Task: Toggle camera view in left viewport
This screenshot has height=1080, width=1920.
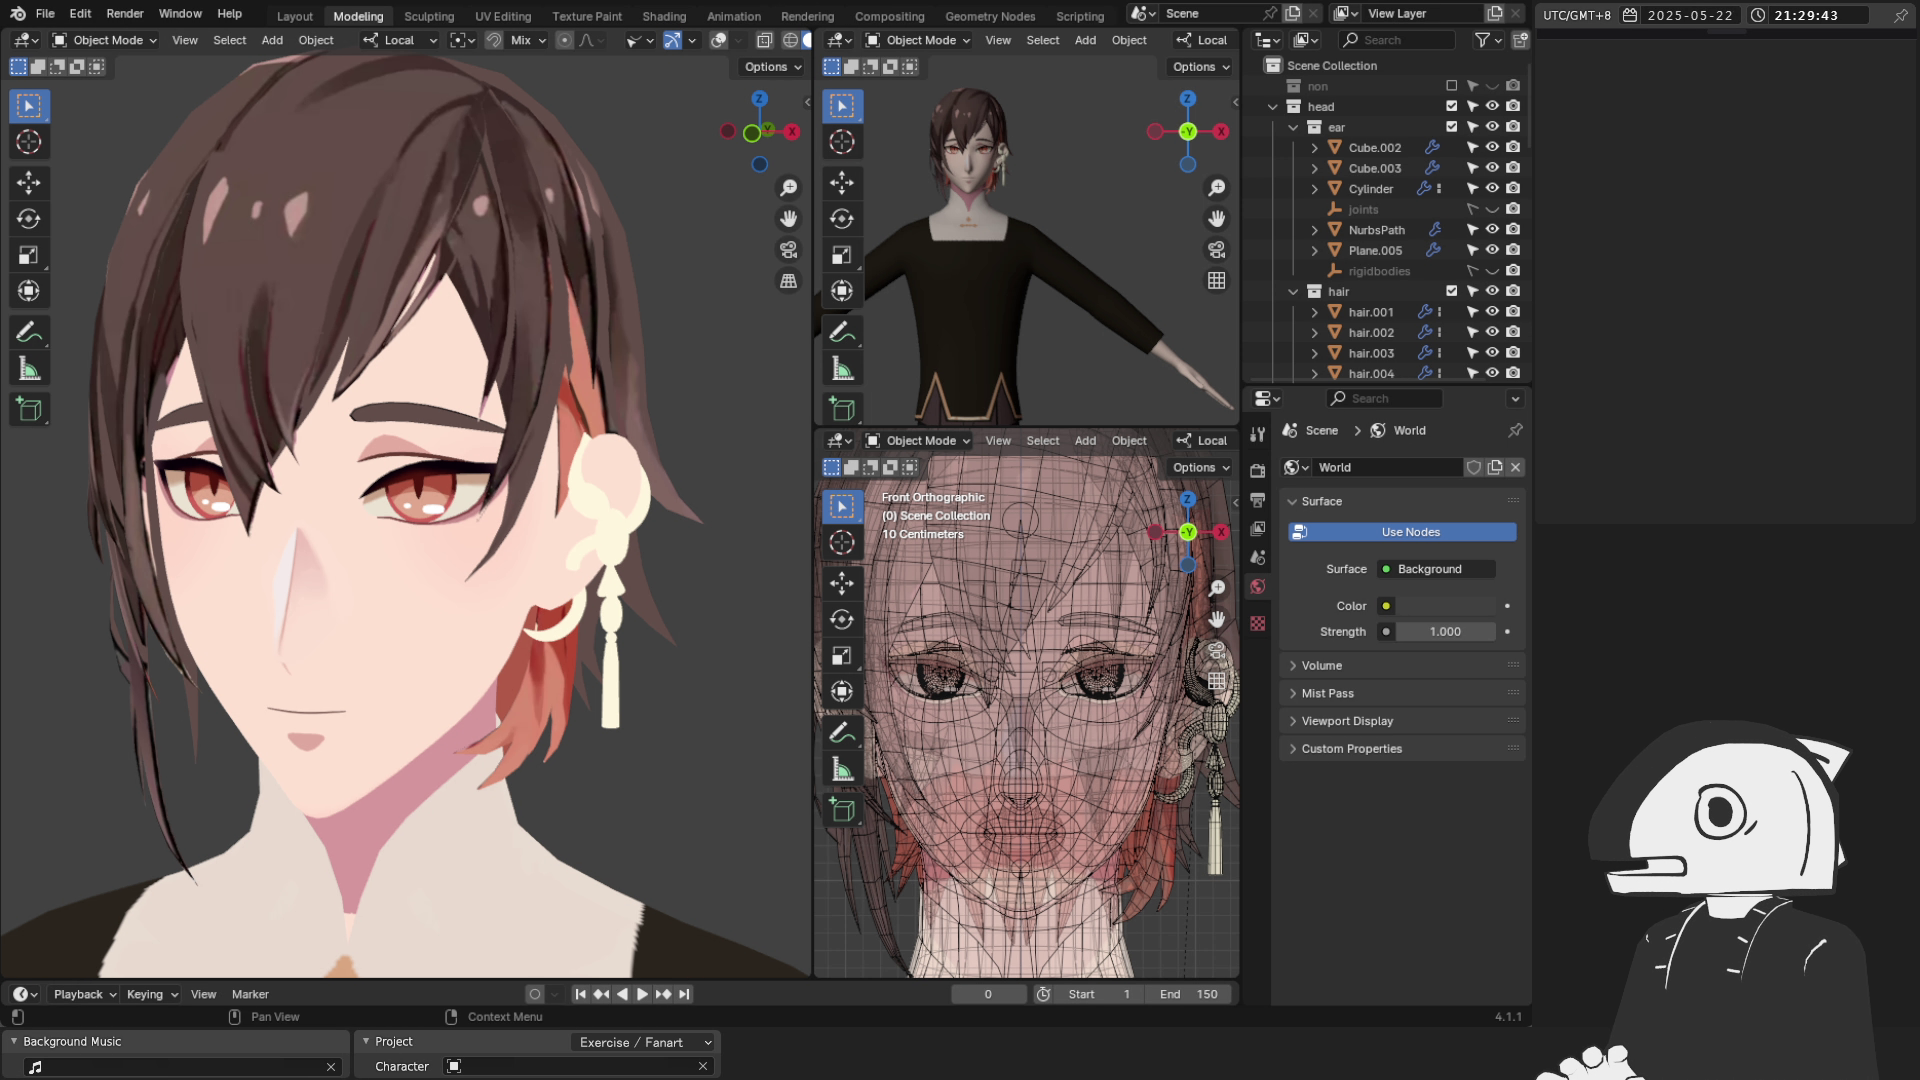Action: (x=789, y=250)
